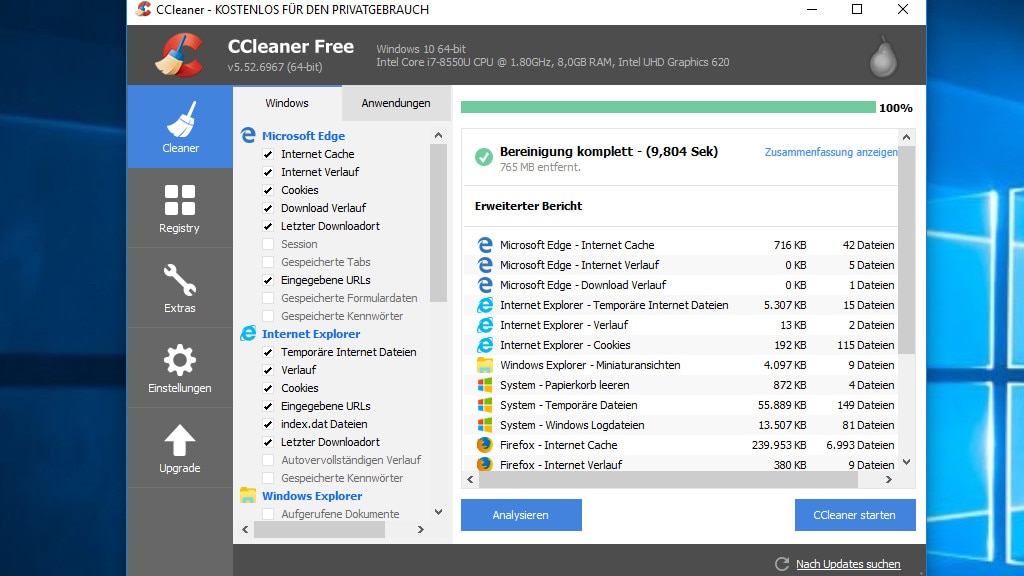The width and height of the screenshot is (1024, 576).
Task: Click the Microsoft Edge icon in results list
Action: pos(486,244)
